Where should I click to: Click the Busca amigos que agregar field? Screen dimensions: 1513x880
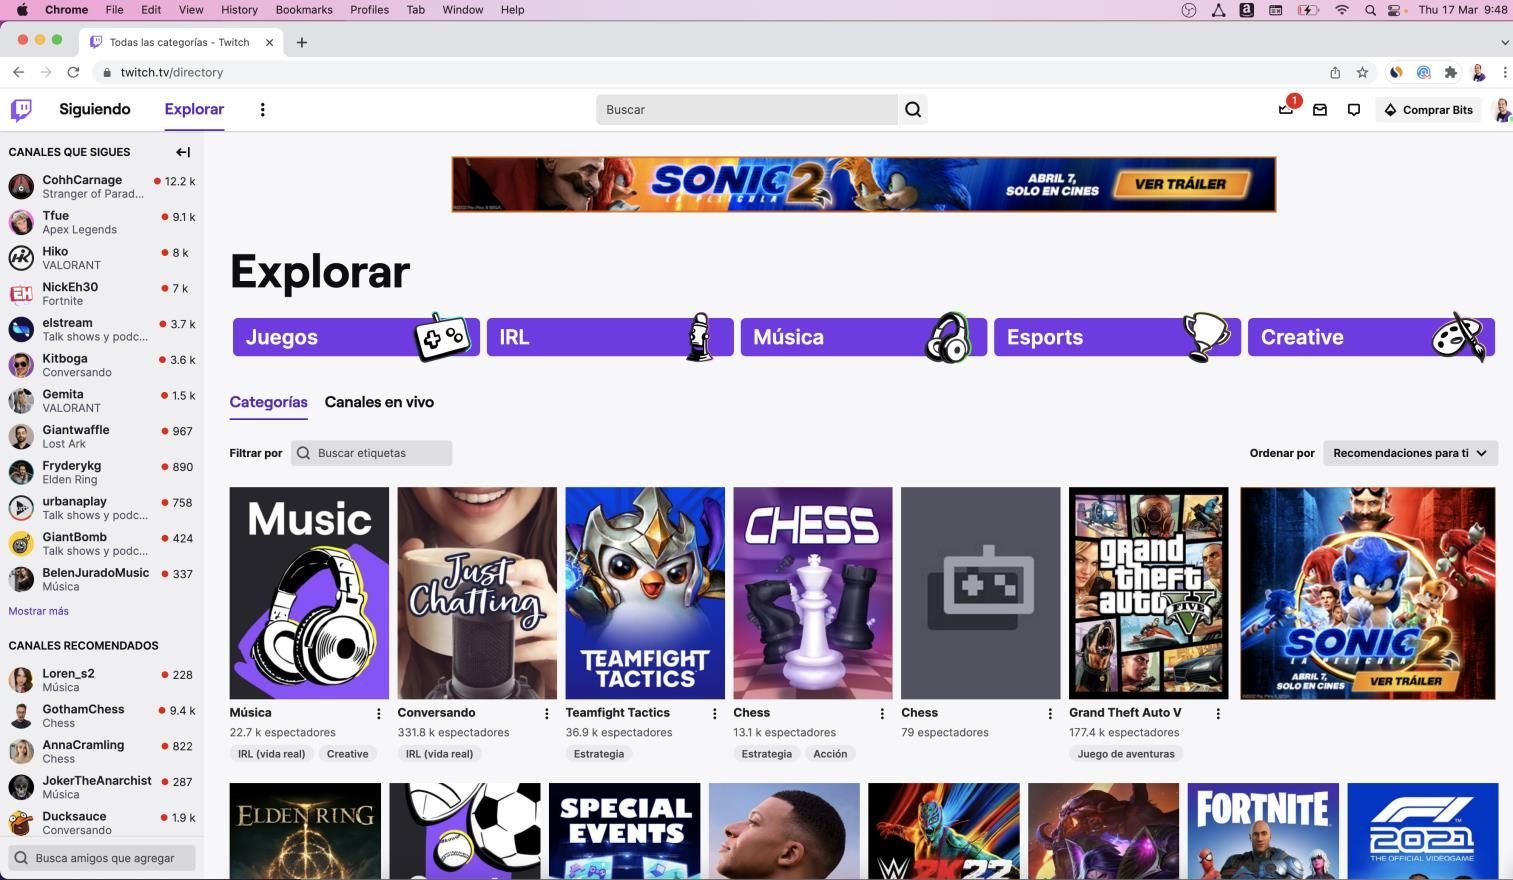click(101, 858)
